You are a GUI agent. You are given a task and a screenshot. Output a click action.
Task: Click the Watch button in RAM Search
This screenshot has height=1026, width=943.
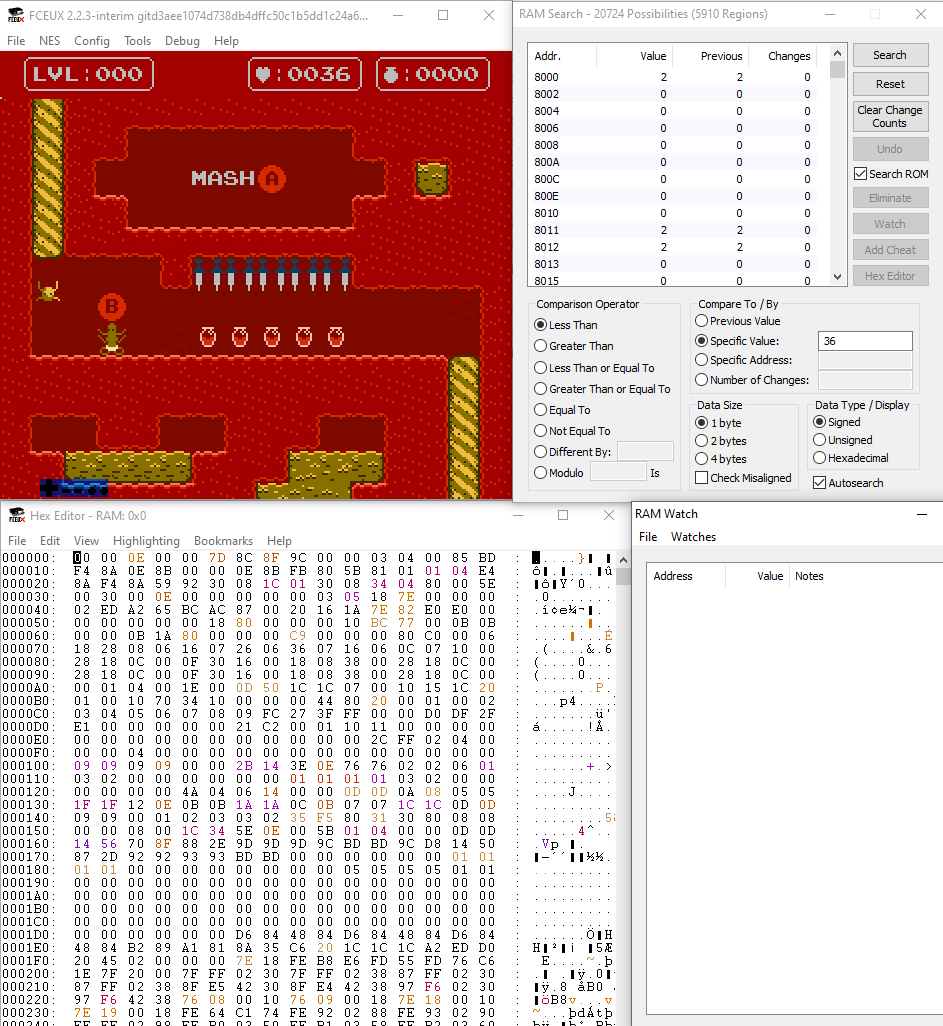tap(890, 224)
